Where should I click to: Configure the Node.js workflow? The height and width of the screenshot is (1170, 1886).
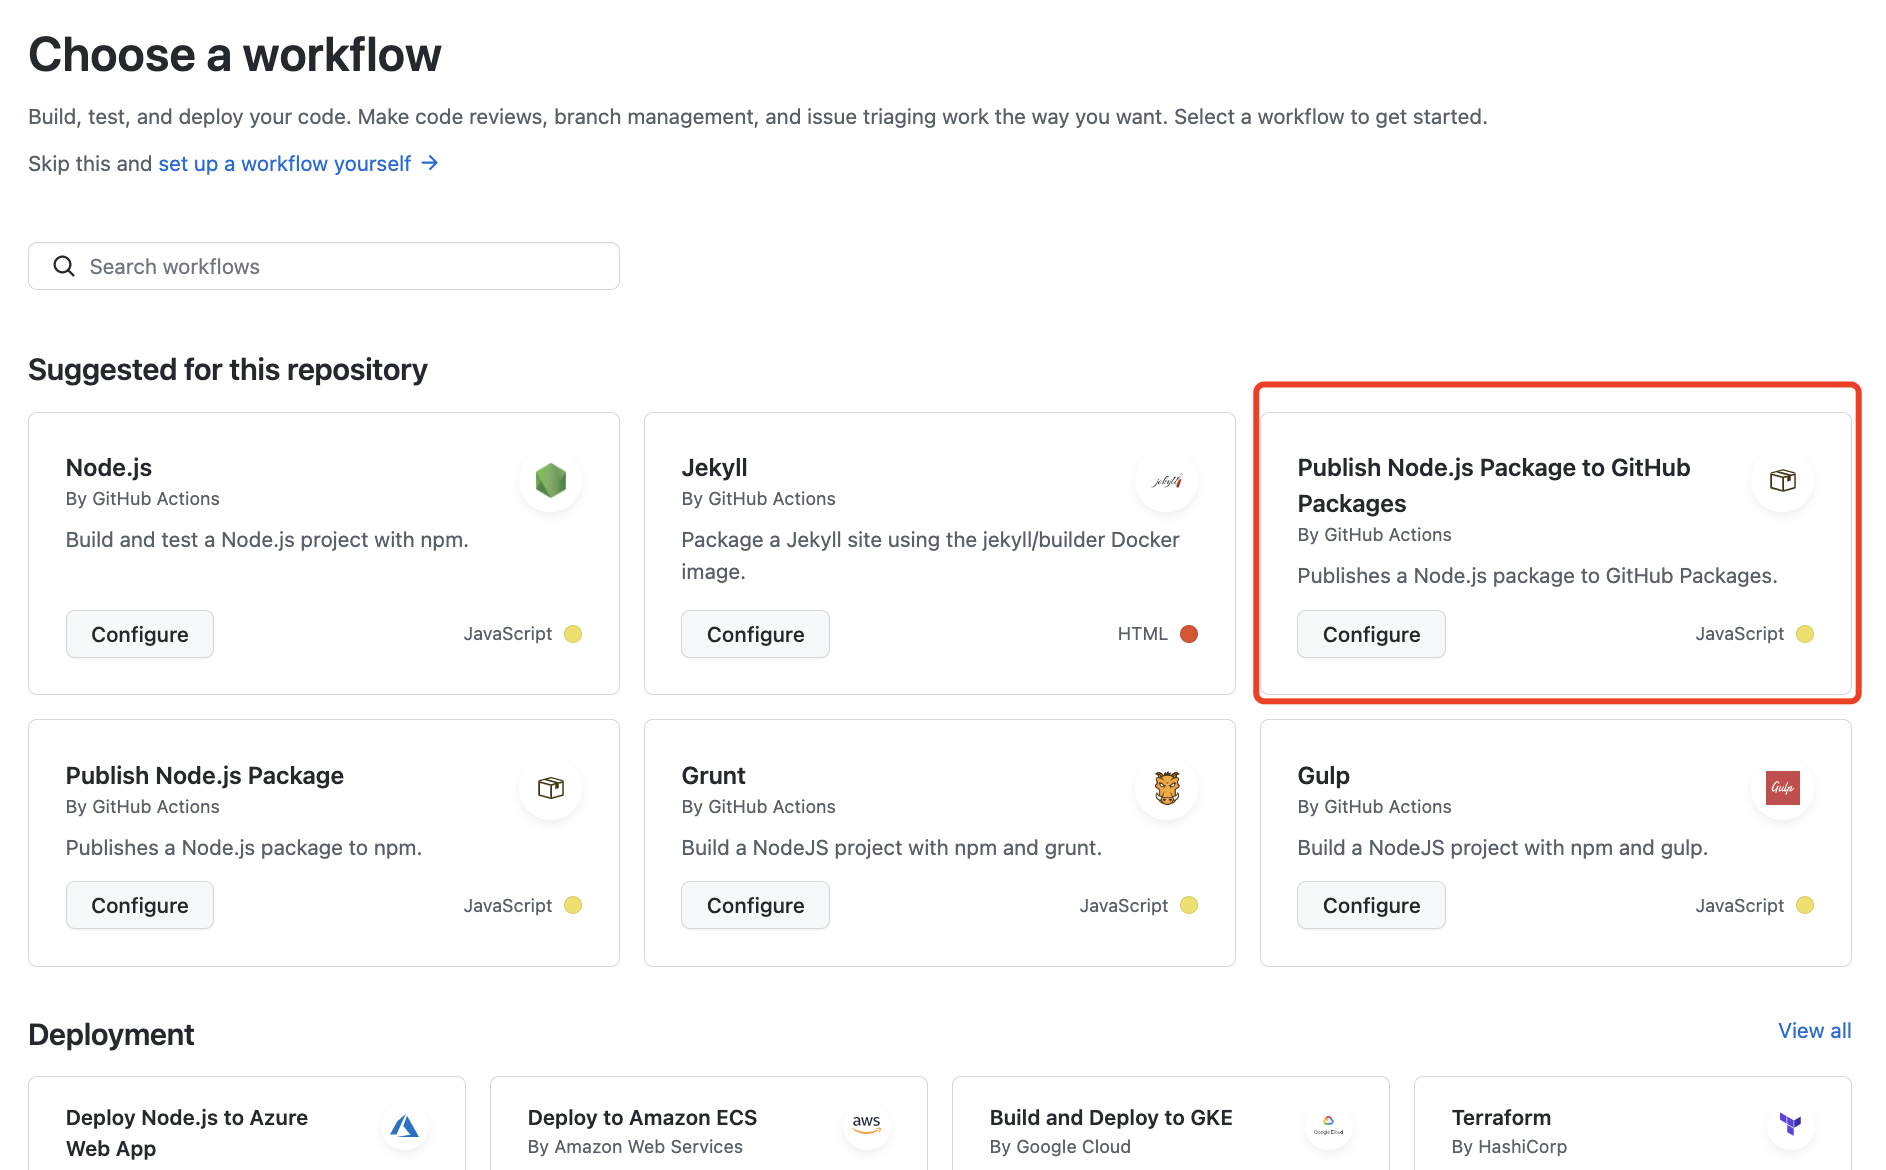click(140, 634)
